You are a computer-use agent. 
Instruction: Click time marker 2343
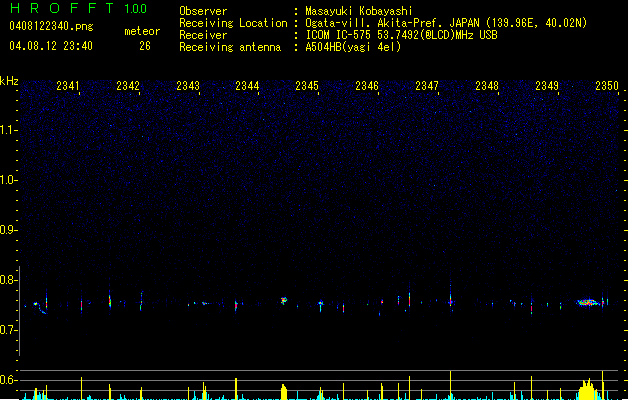click(188, 86)
